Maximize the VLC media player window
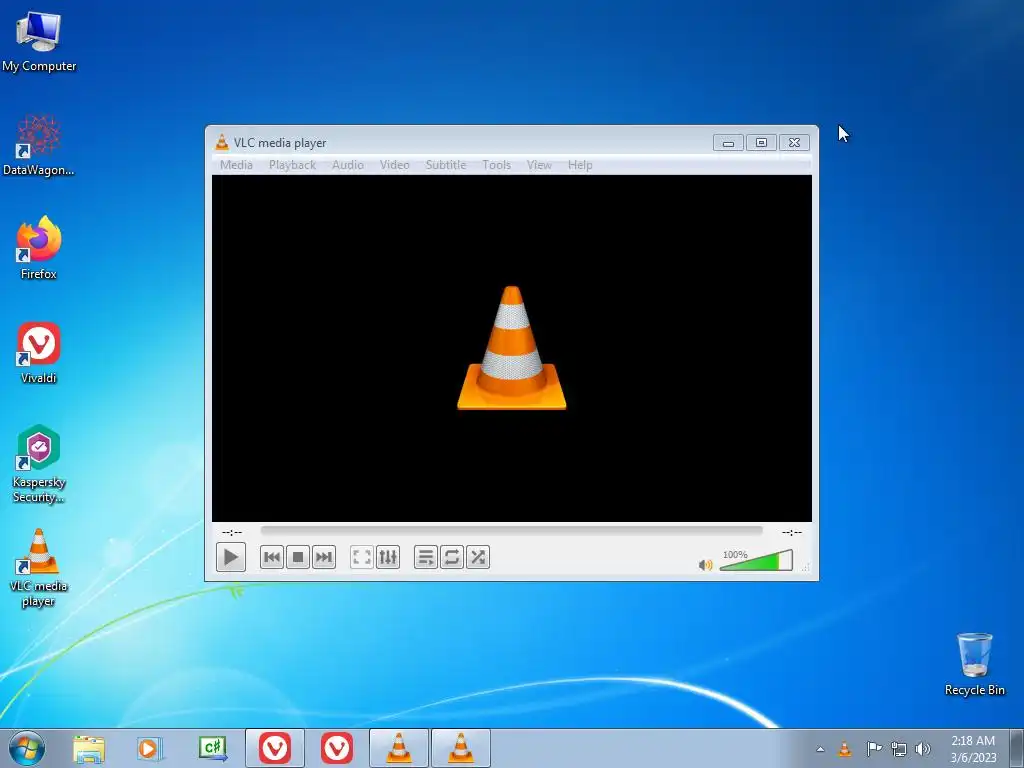This screenshot has width=1024, height=768. (x=761, y=142)
